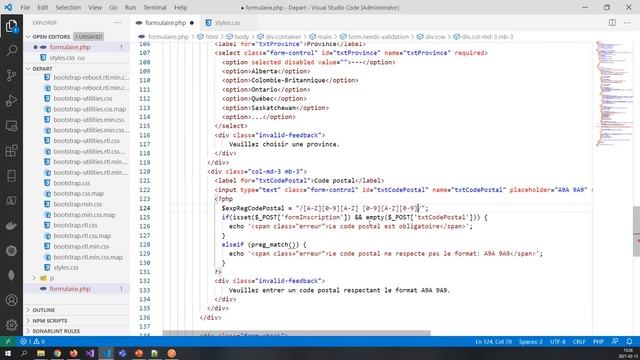The height and width of the screenshot is (360, 640).
Task: Open the Edit menu
Action: [x=42, y=7]
